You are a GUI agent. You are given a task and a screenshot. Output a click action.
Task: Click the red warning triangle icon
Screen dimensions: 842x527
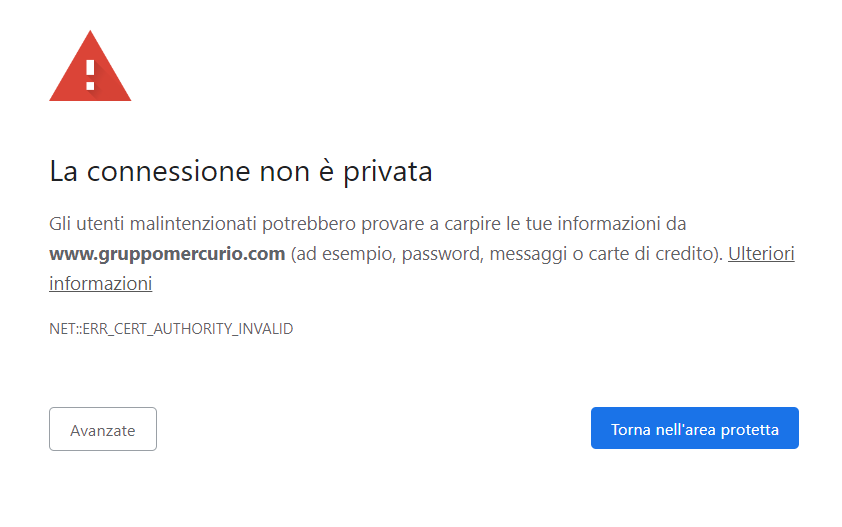click(x=90, y=72)
